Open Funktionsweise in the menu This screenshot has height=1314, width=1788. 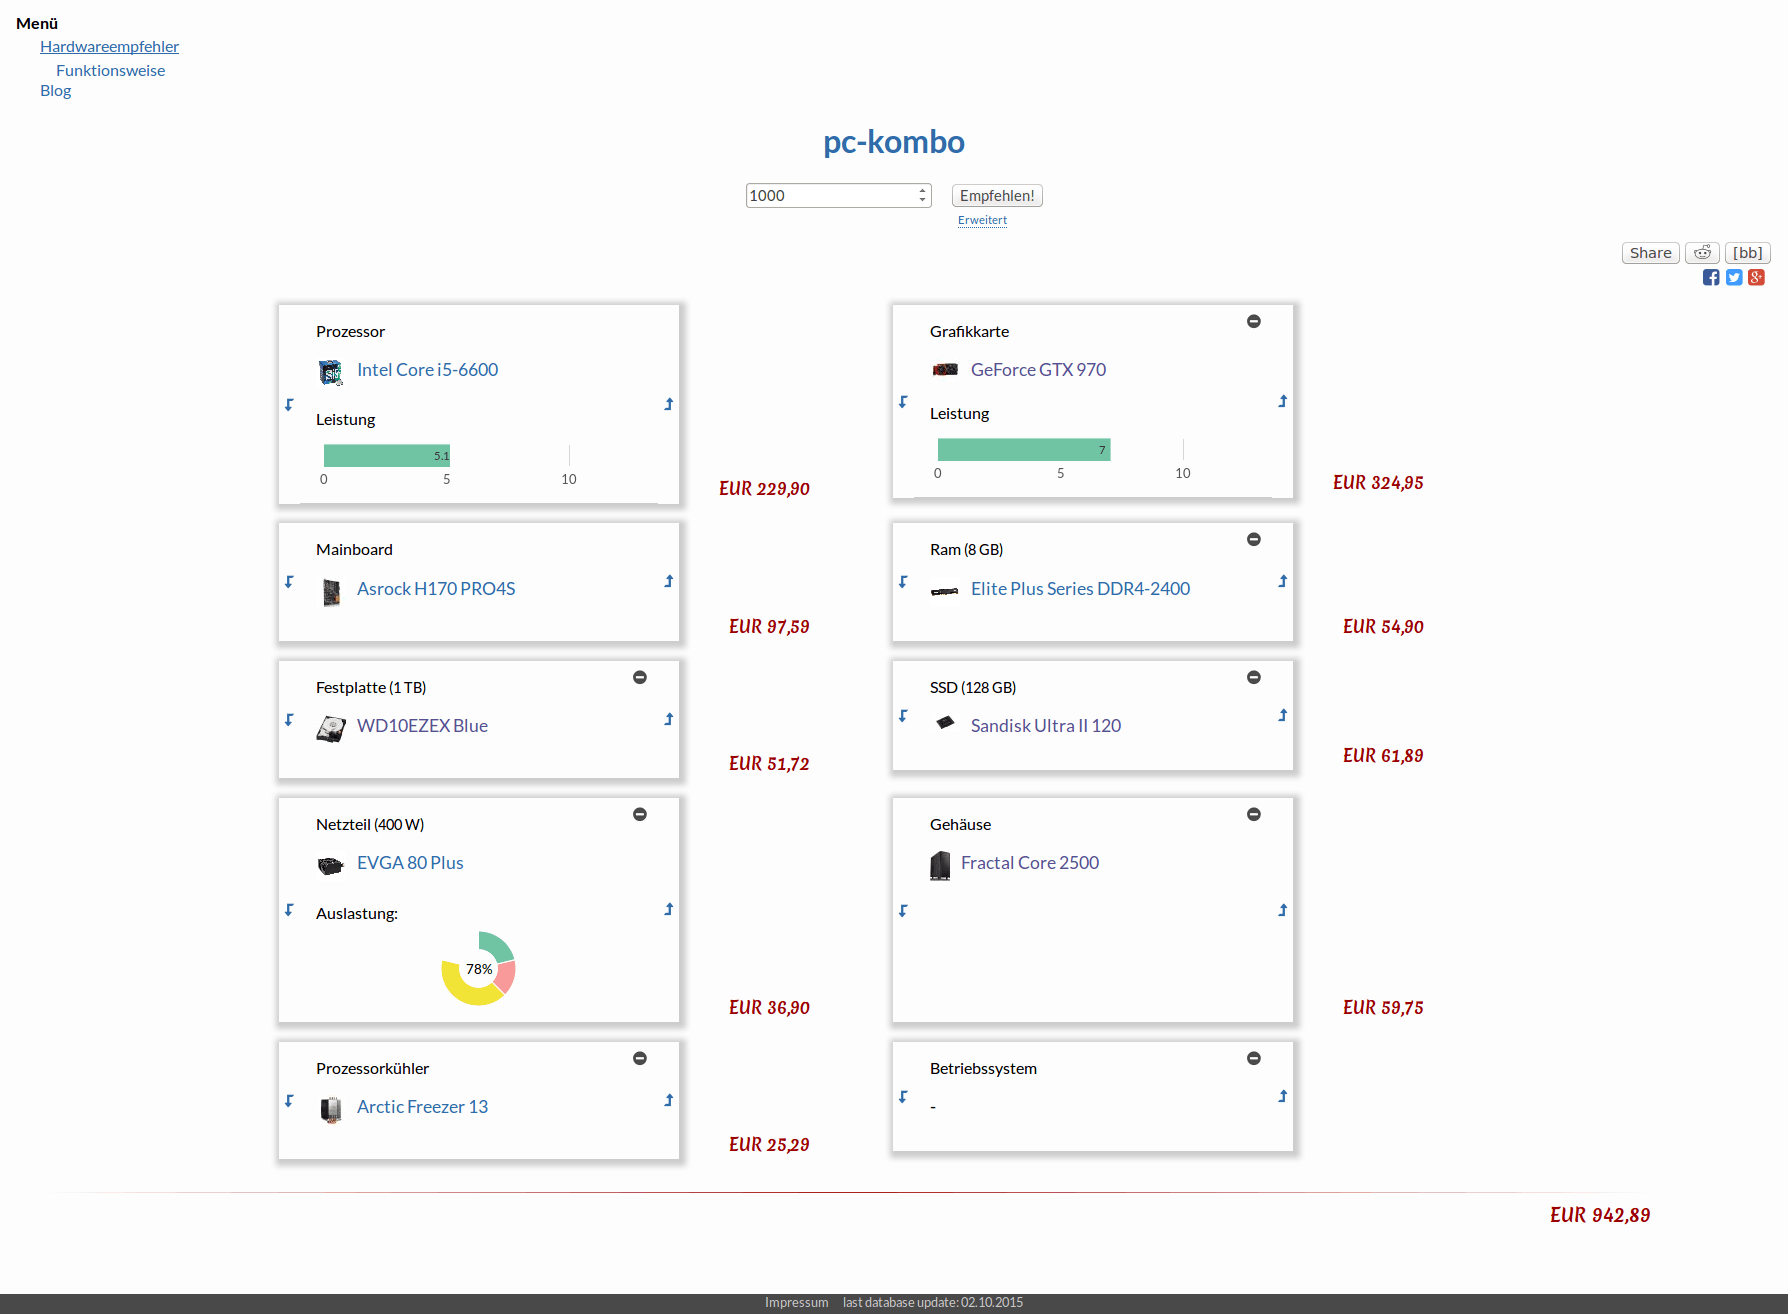click(x=110, y=71)
